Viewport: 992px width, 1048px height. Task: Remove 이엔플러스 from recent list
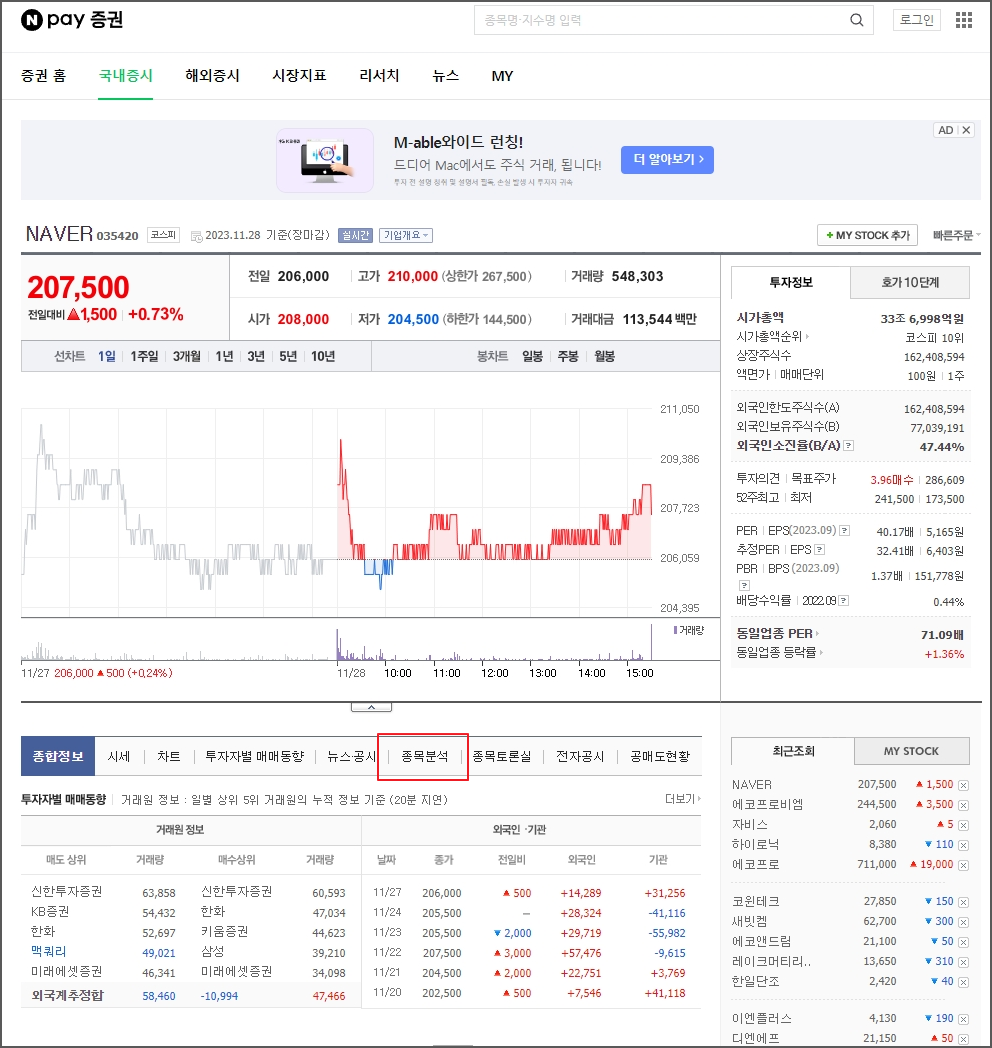tap(963, 1019)
